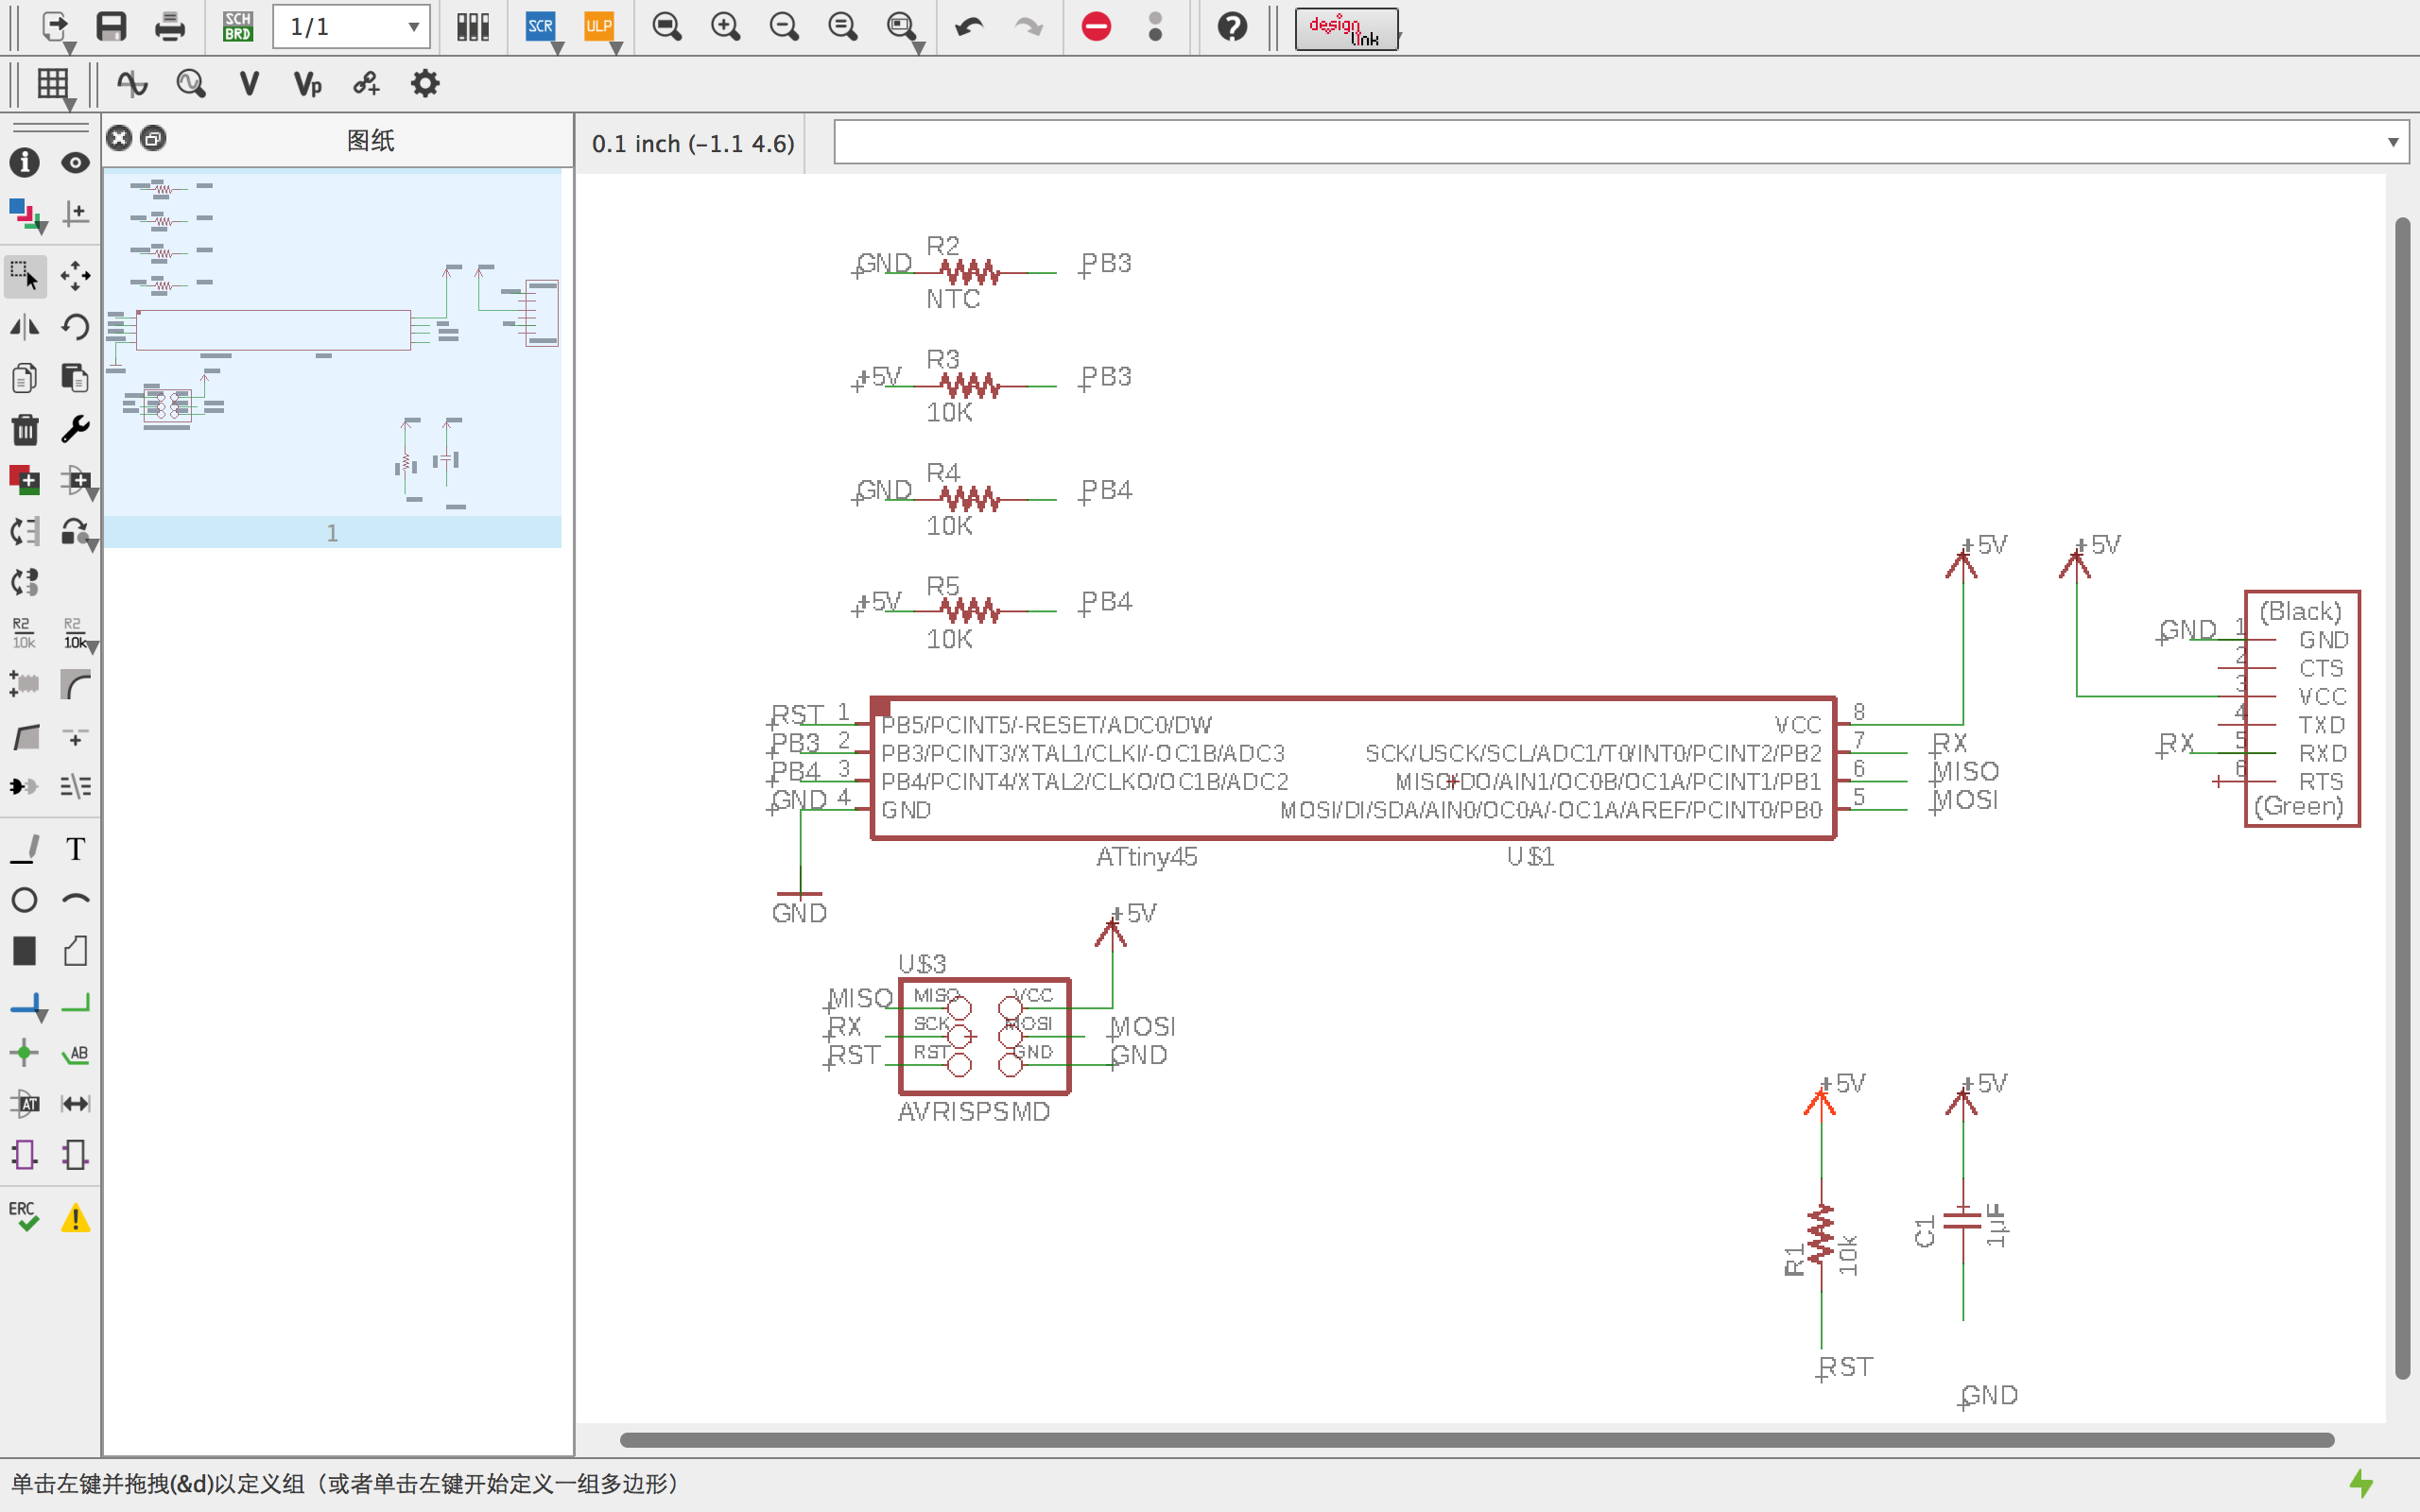Click the Vp icon in the toolbar
Image resolution: width=2420 pixels, height=1512 pixels.
tap(308, 84)
